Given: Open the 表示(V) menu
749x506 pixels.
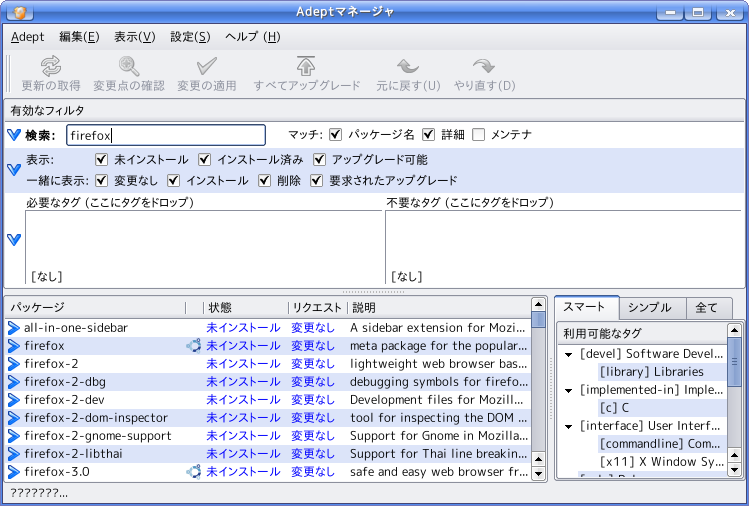Looking at the screenshot, I should pyautogui.click(x=134, y=37).
